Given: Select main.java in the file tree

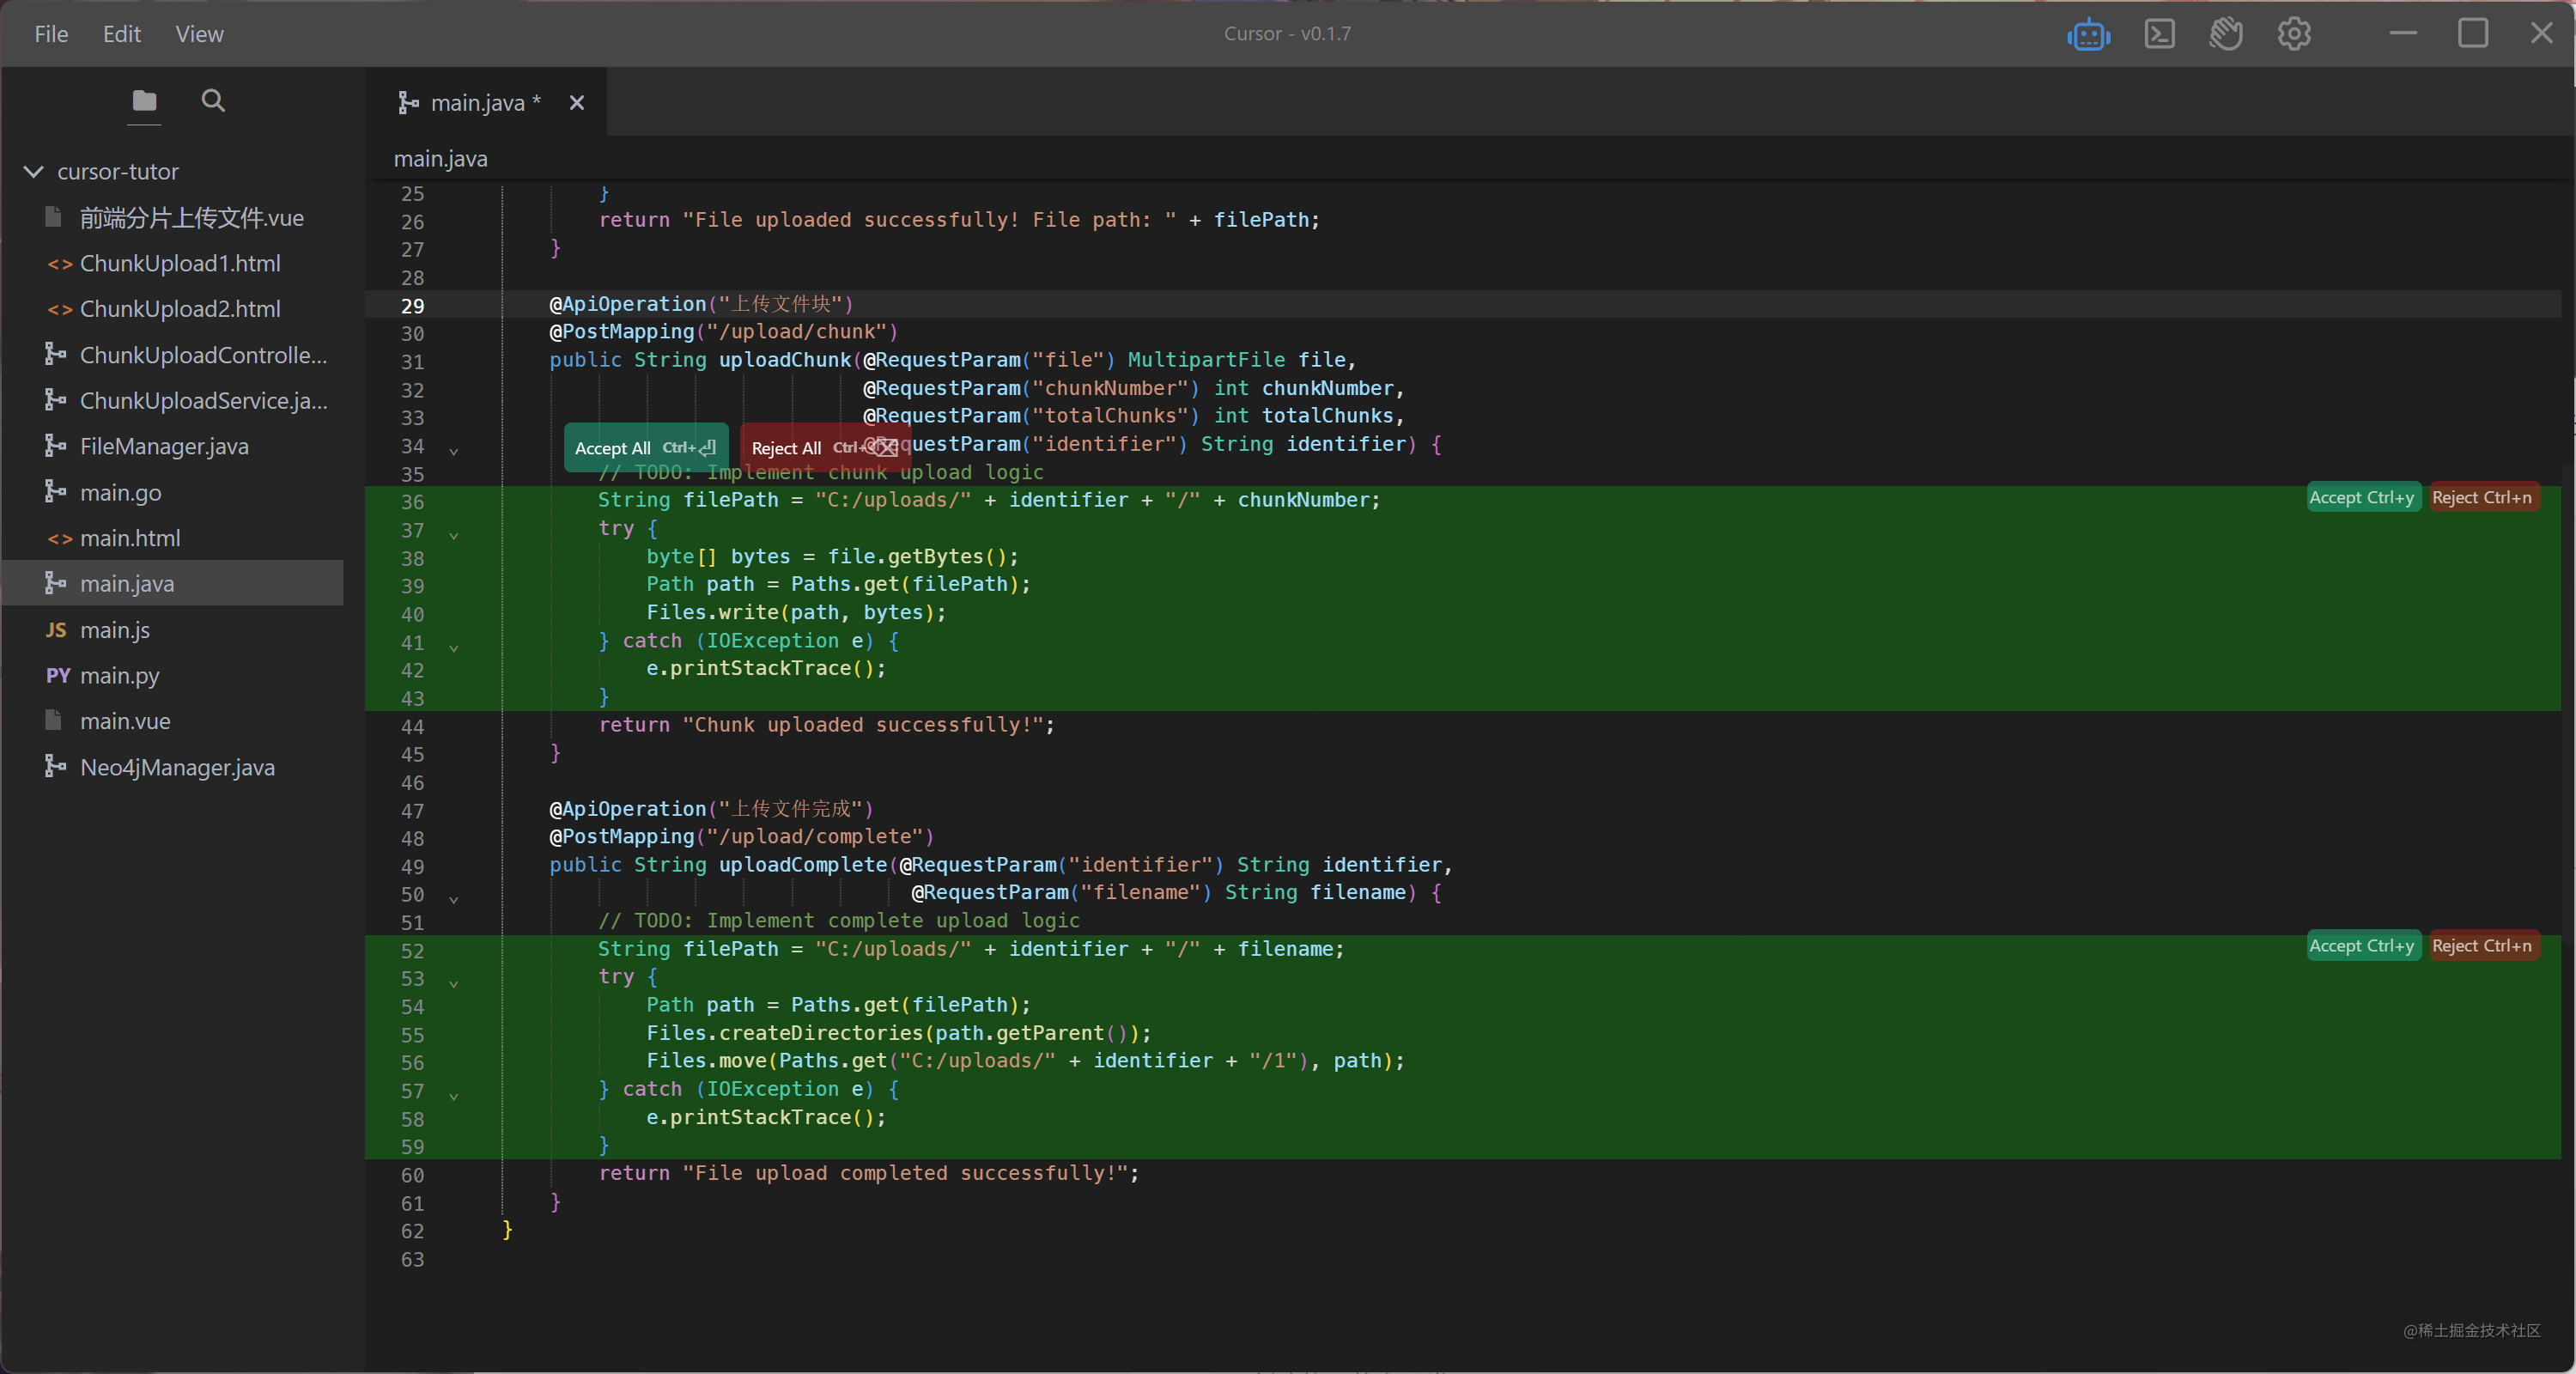Looking at the screenshot, I should tap(173, 584).
